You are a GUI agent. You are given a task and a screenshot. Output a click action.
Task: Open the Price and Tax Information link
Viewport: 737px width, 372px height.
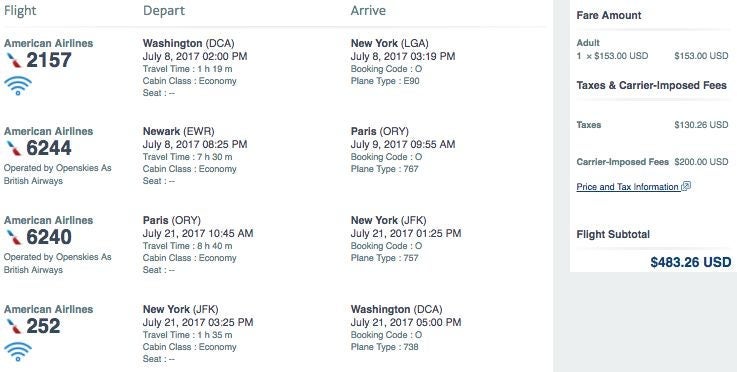click(x=628, y=187)
